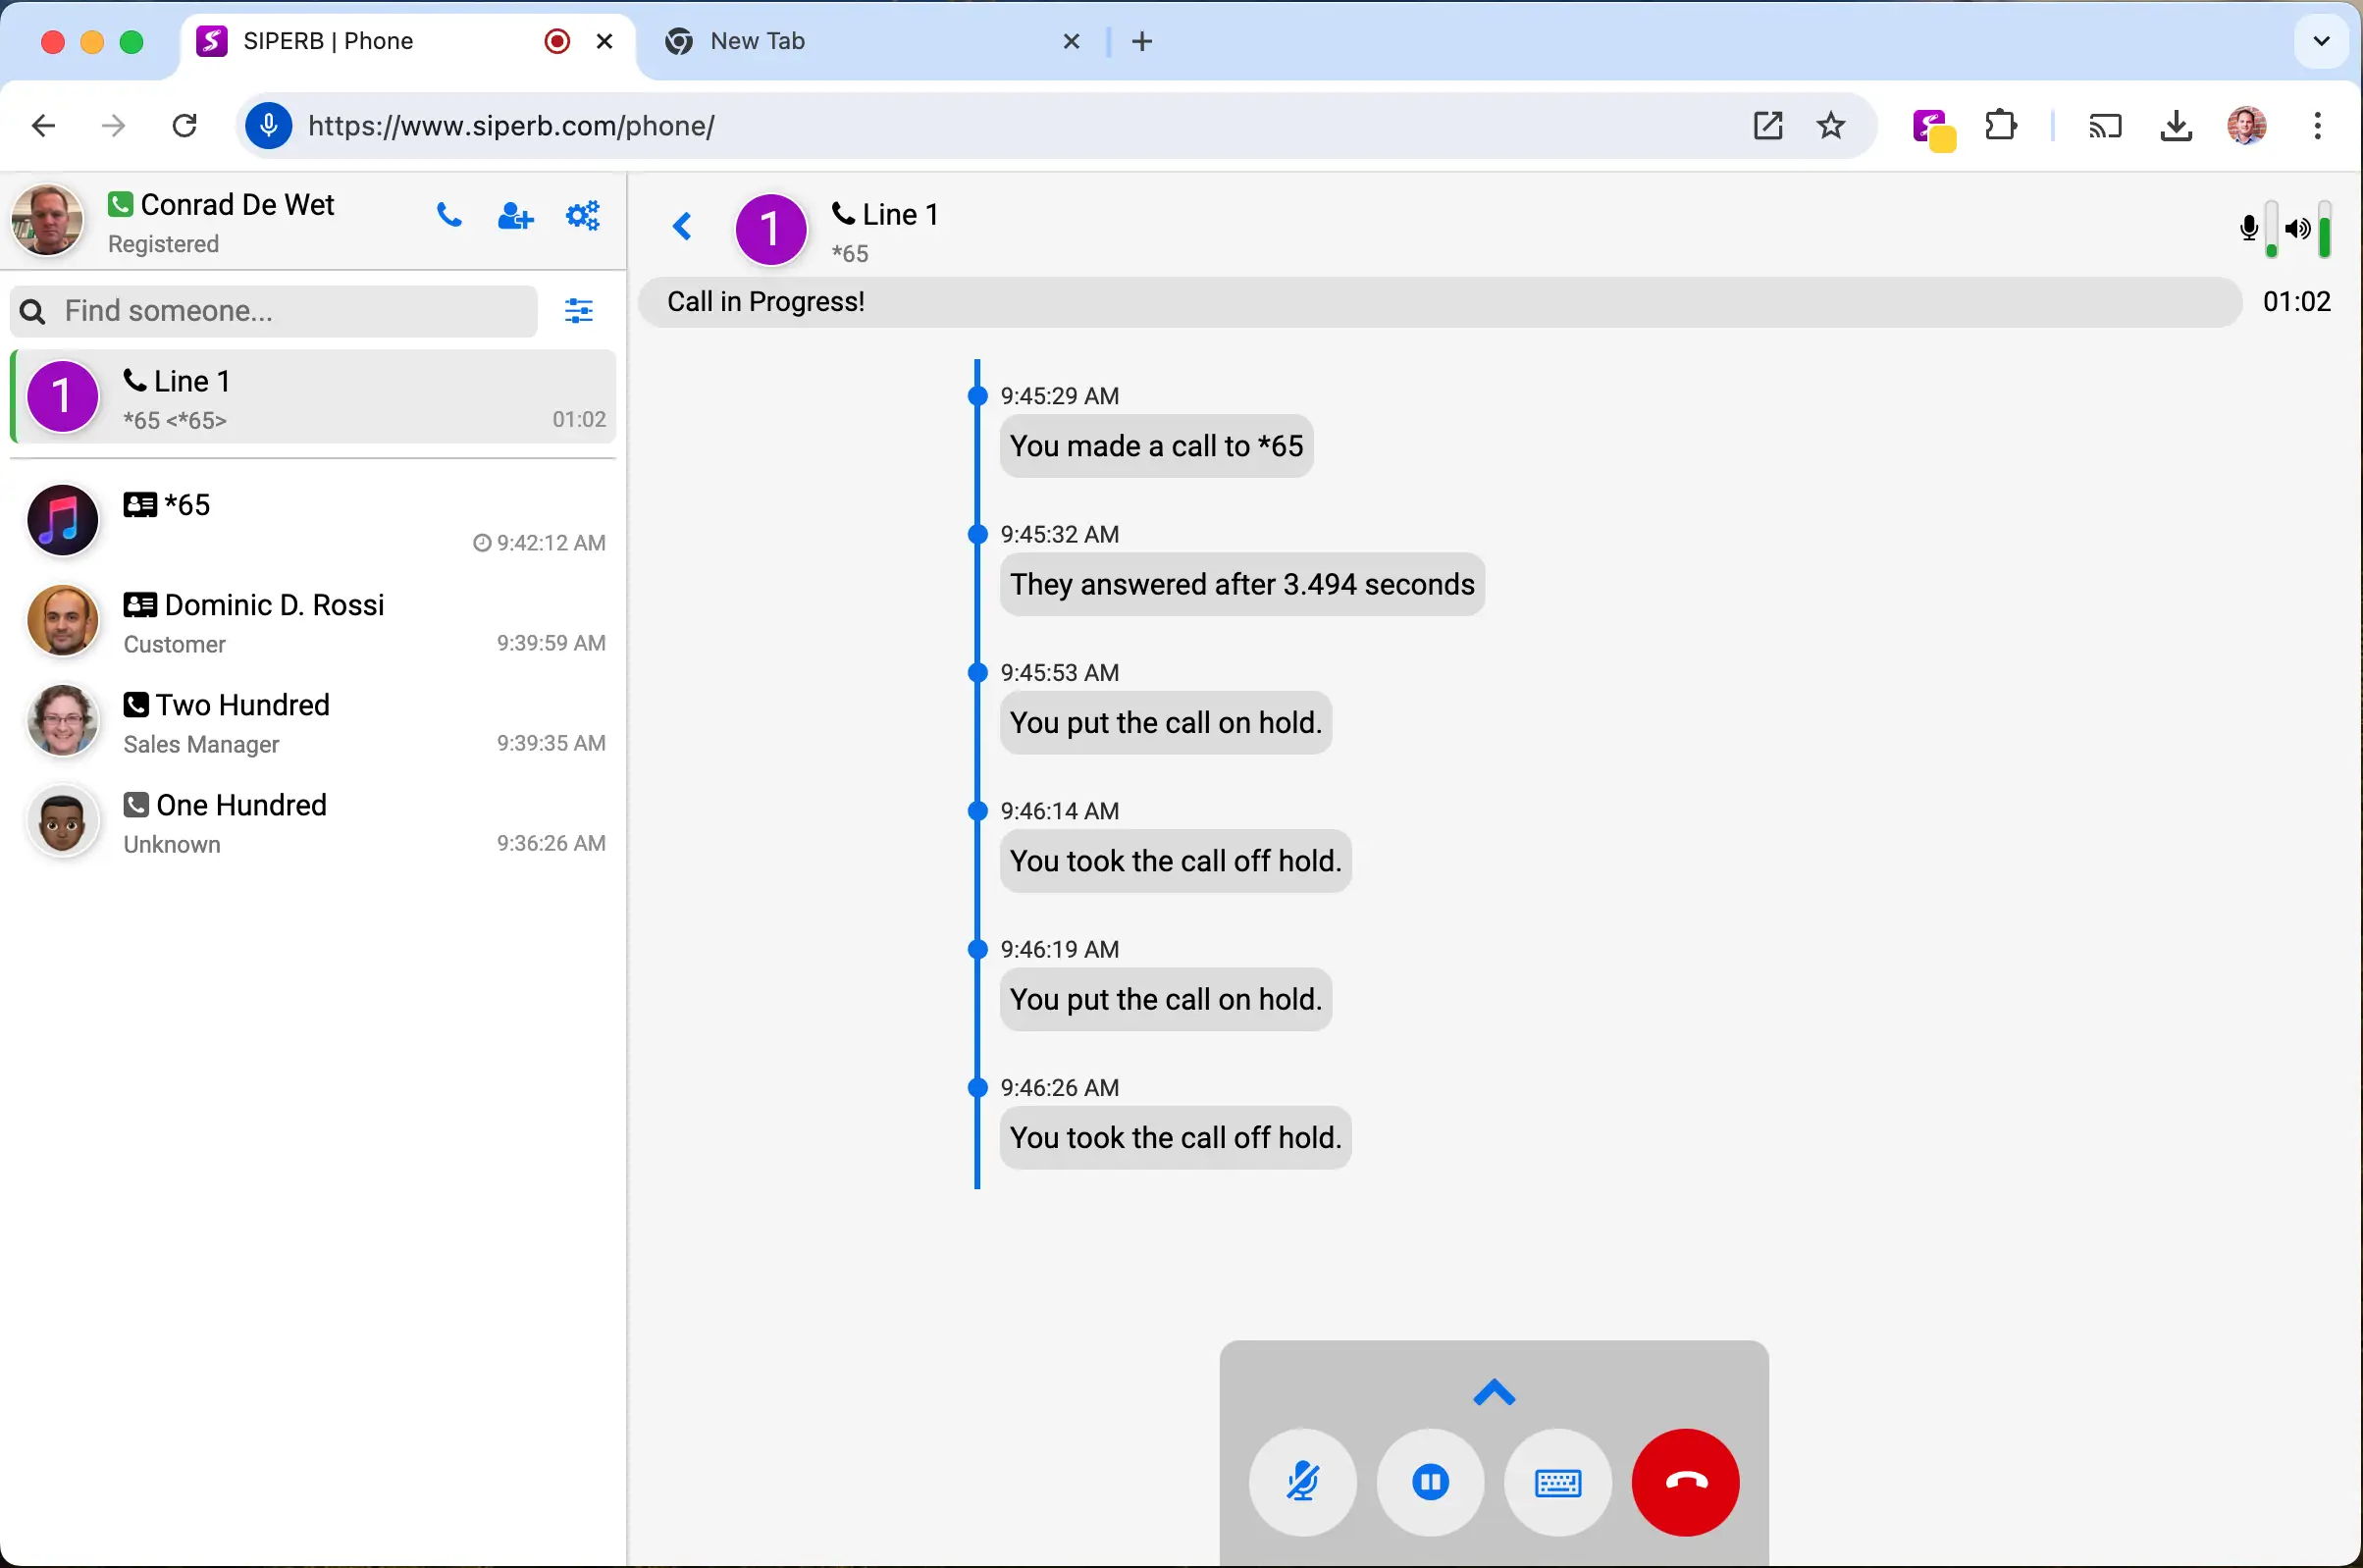
Task: Hang up the call
Action: 1685,1481
